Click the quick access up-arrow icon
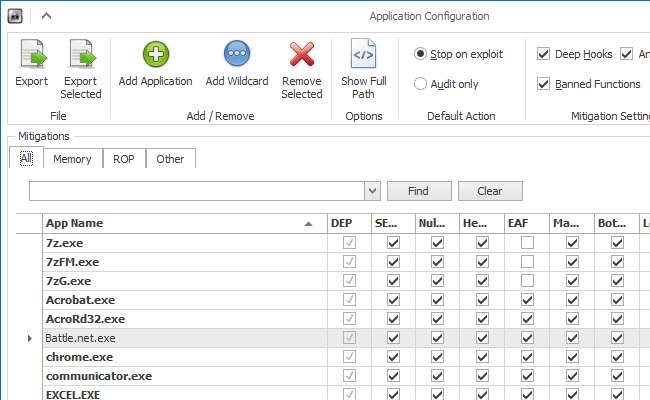This screenshot has width=650, height=400. (x=46, y=16)
